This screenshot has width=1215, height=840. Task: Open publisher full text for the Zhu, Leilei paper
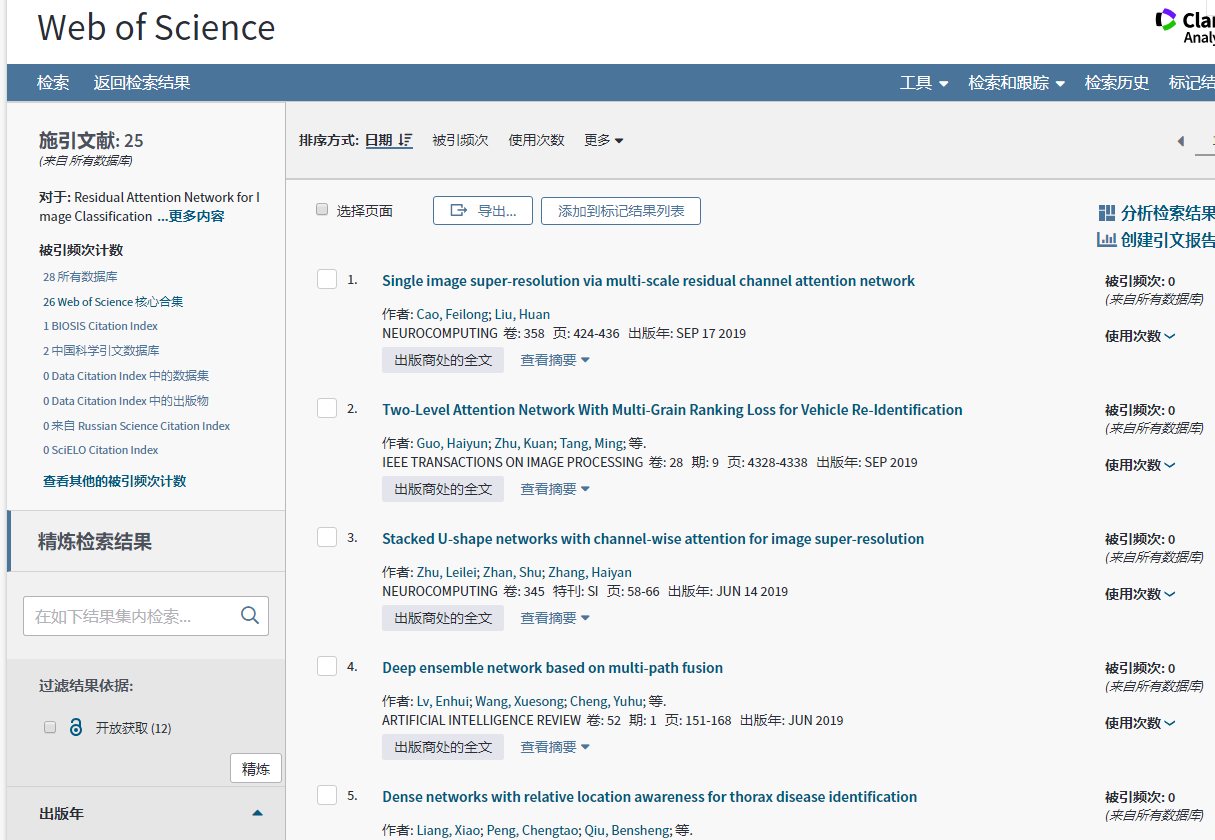443,618
